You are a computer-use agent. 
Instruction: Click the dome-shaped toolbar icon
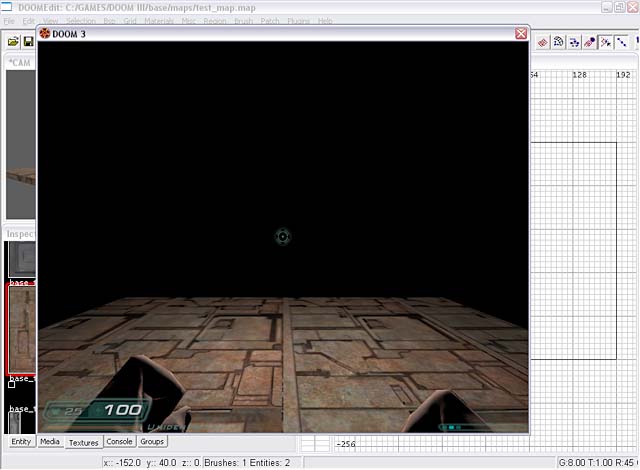(558, 42)
